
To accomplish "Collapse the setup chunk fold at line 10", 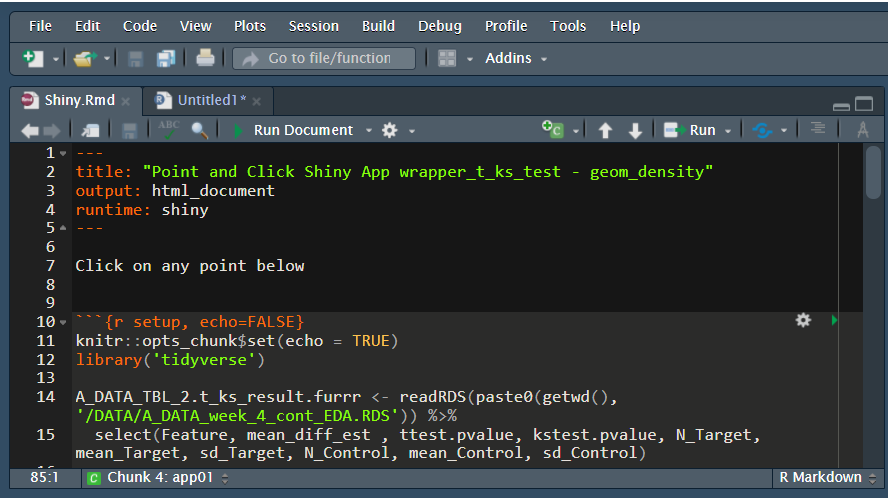I will [x=63, y=322].
